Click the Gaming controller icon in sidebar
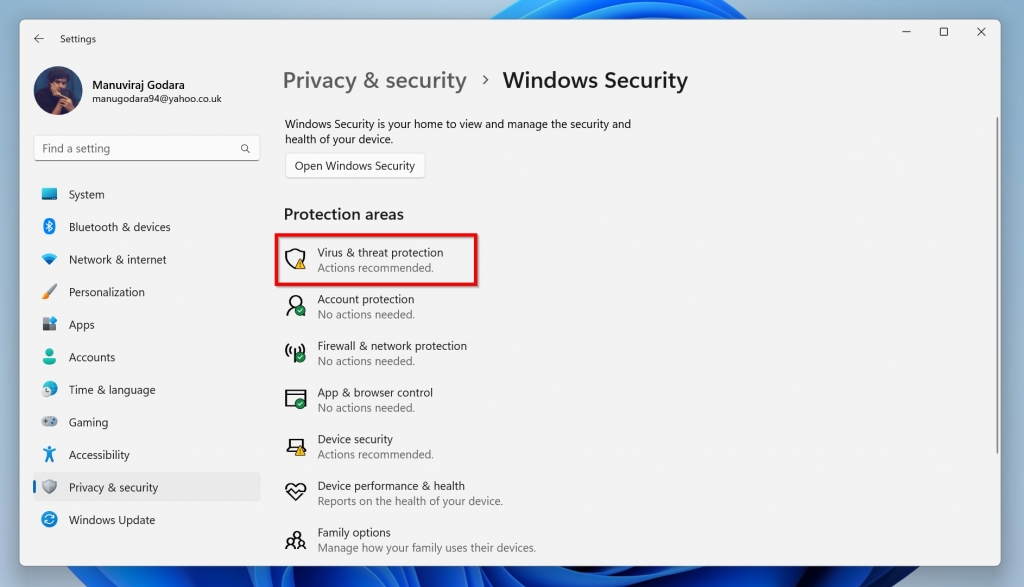This screenshot has height=587, width=1024. [x=48, y=422]
